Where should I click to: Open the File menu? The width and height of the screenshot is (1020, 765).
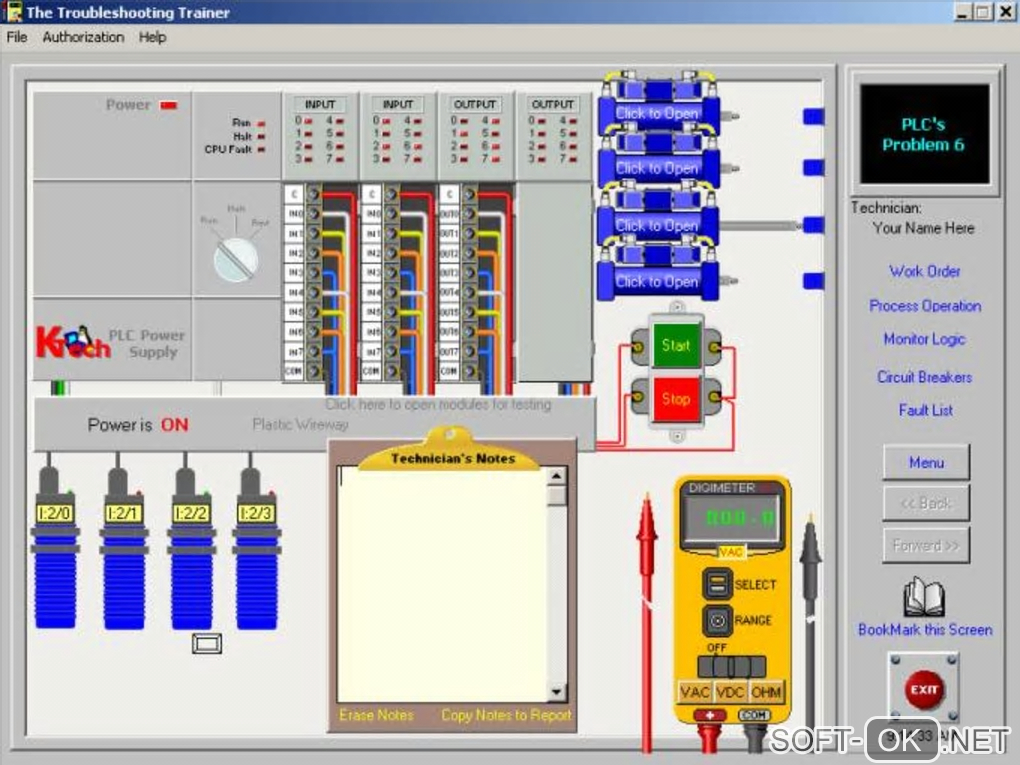click(x=17, y=37)
